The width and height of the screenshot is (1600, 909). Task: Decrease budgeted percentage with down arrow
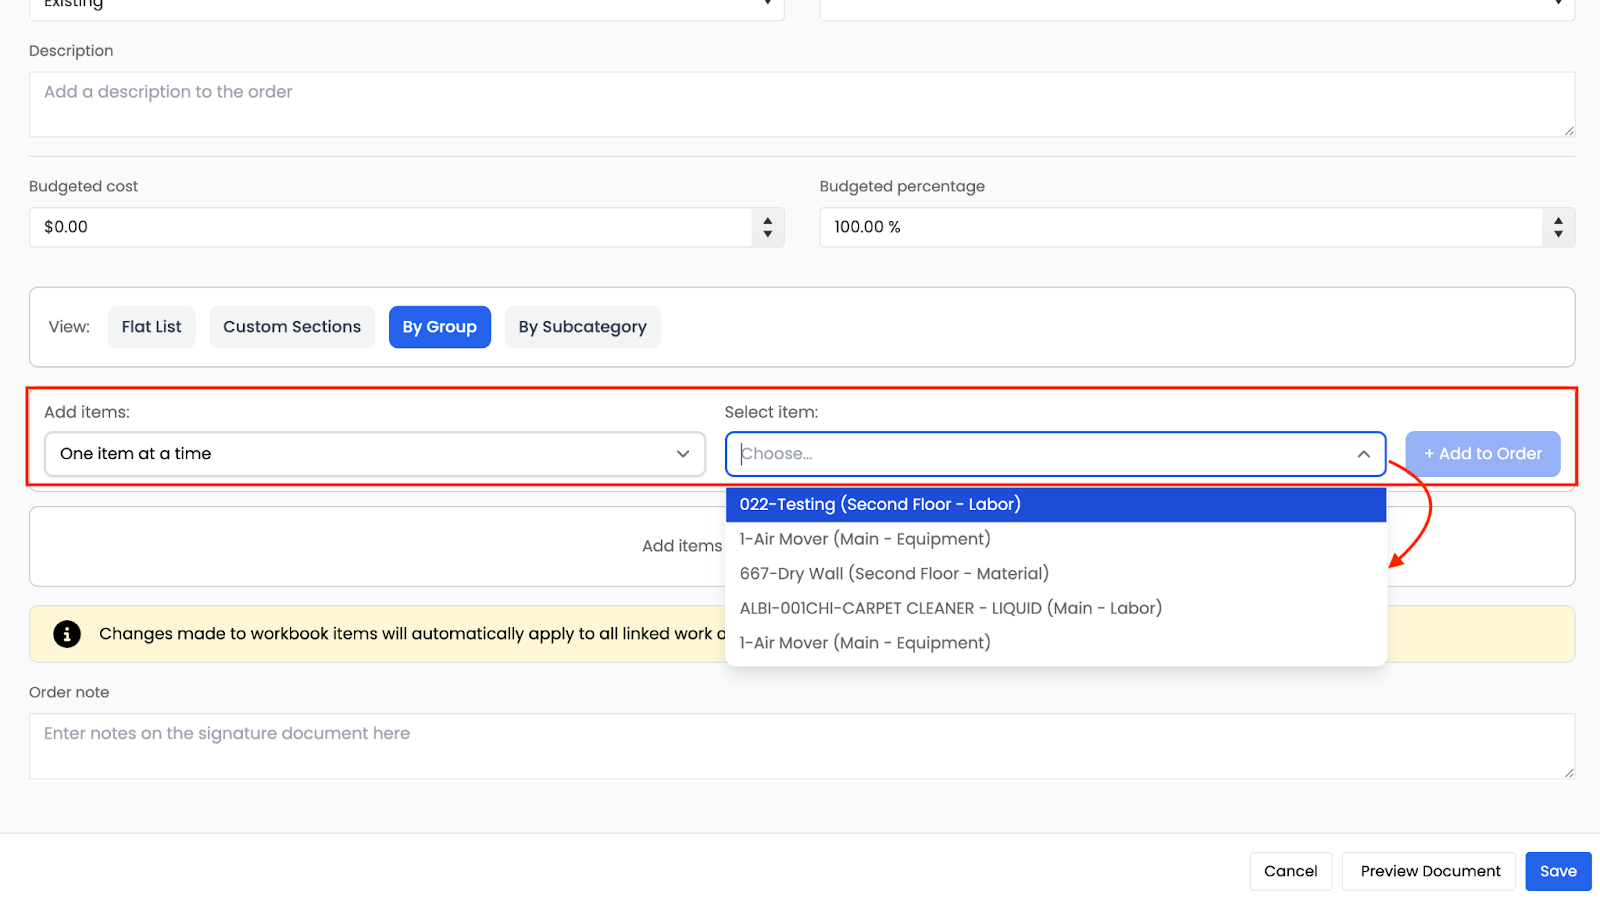1558,234
